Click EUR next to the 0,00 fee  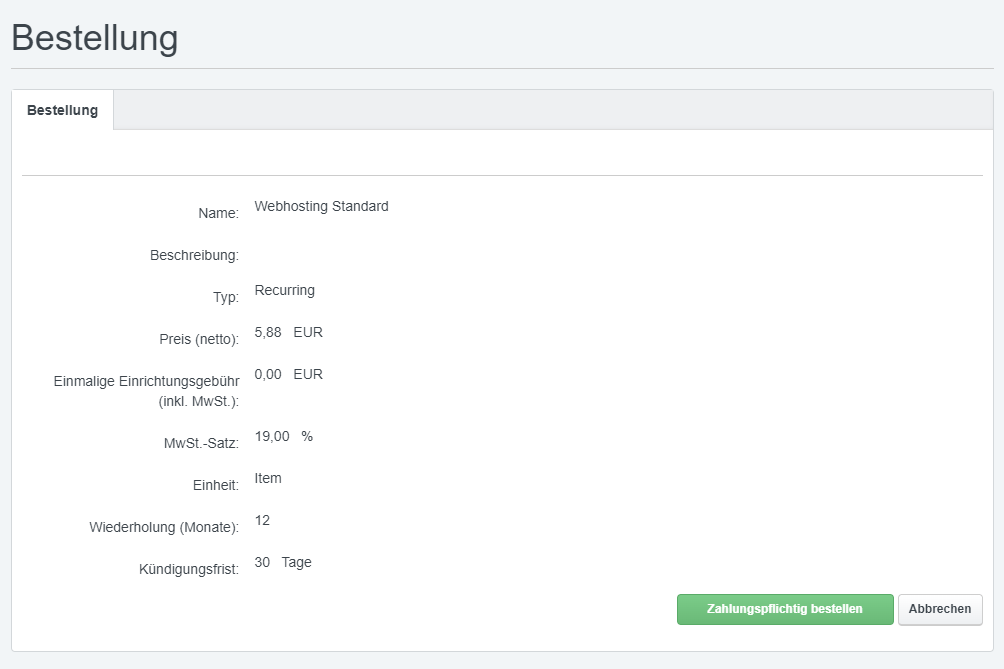[308, 374]
